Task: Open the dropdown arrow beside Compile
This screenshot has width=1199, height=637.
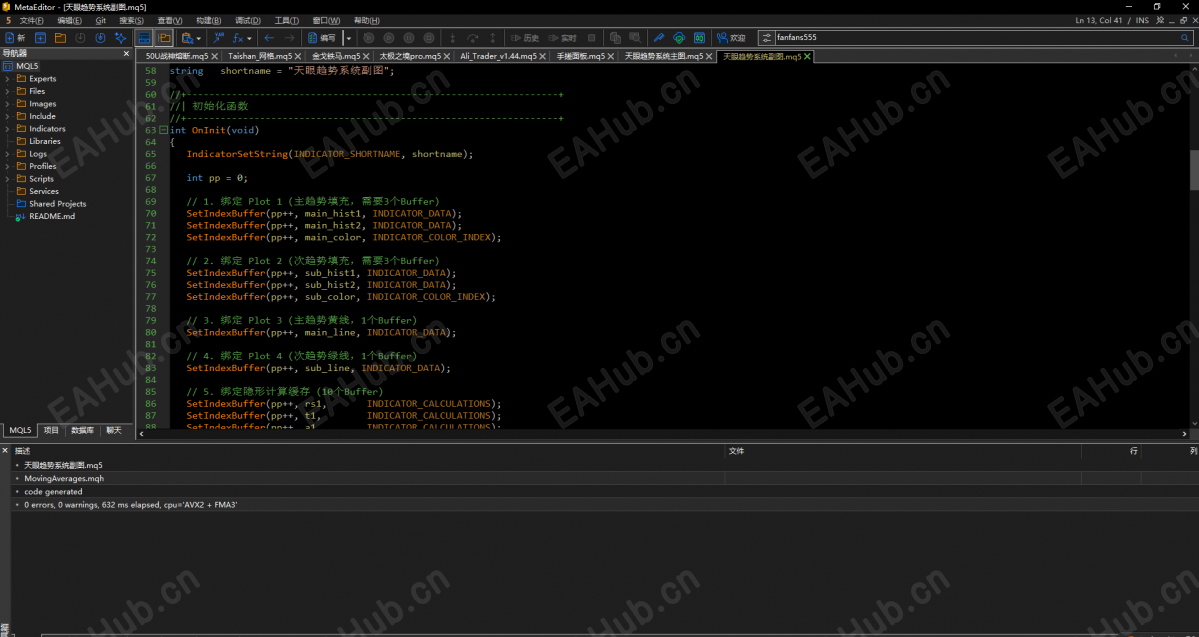Action: [x=349, y=37]
